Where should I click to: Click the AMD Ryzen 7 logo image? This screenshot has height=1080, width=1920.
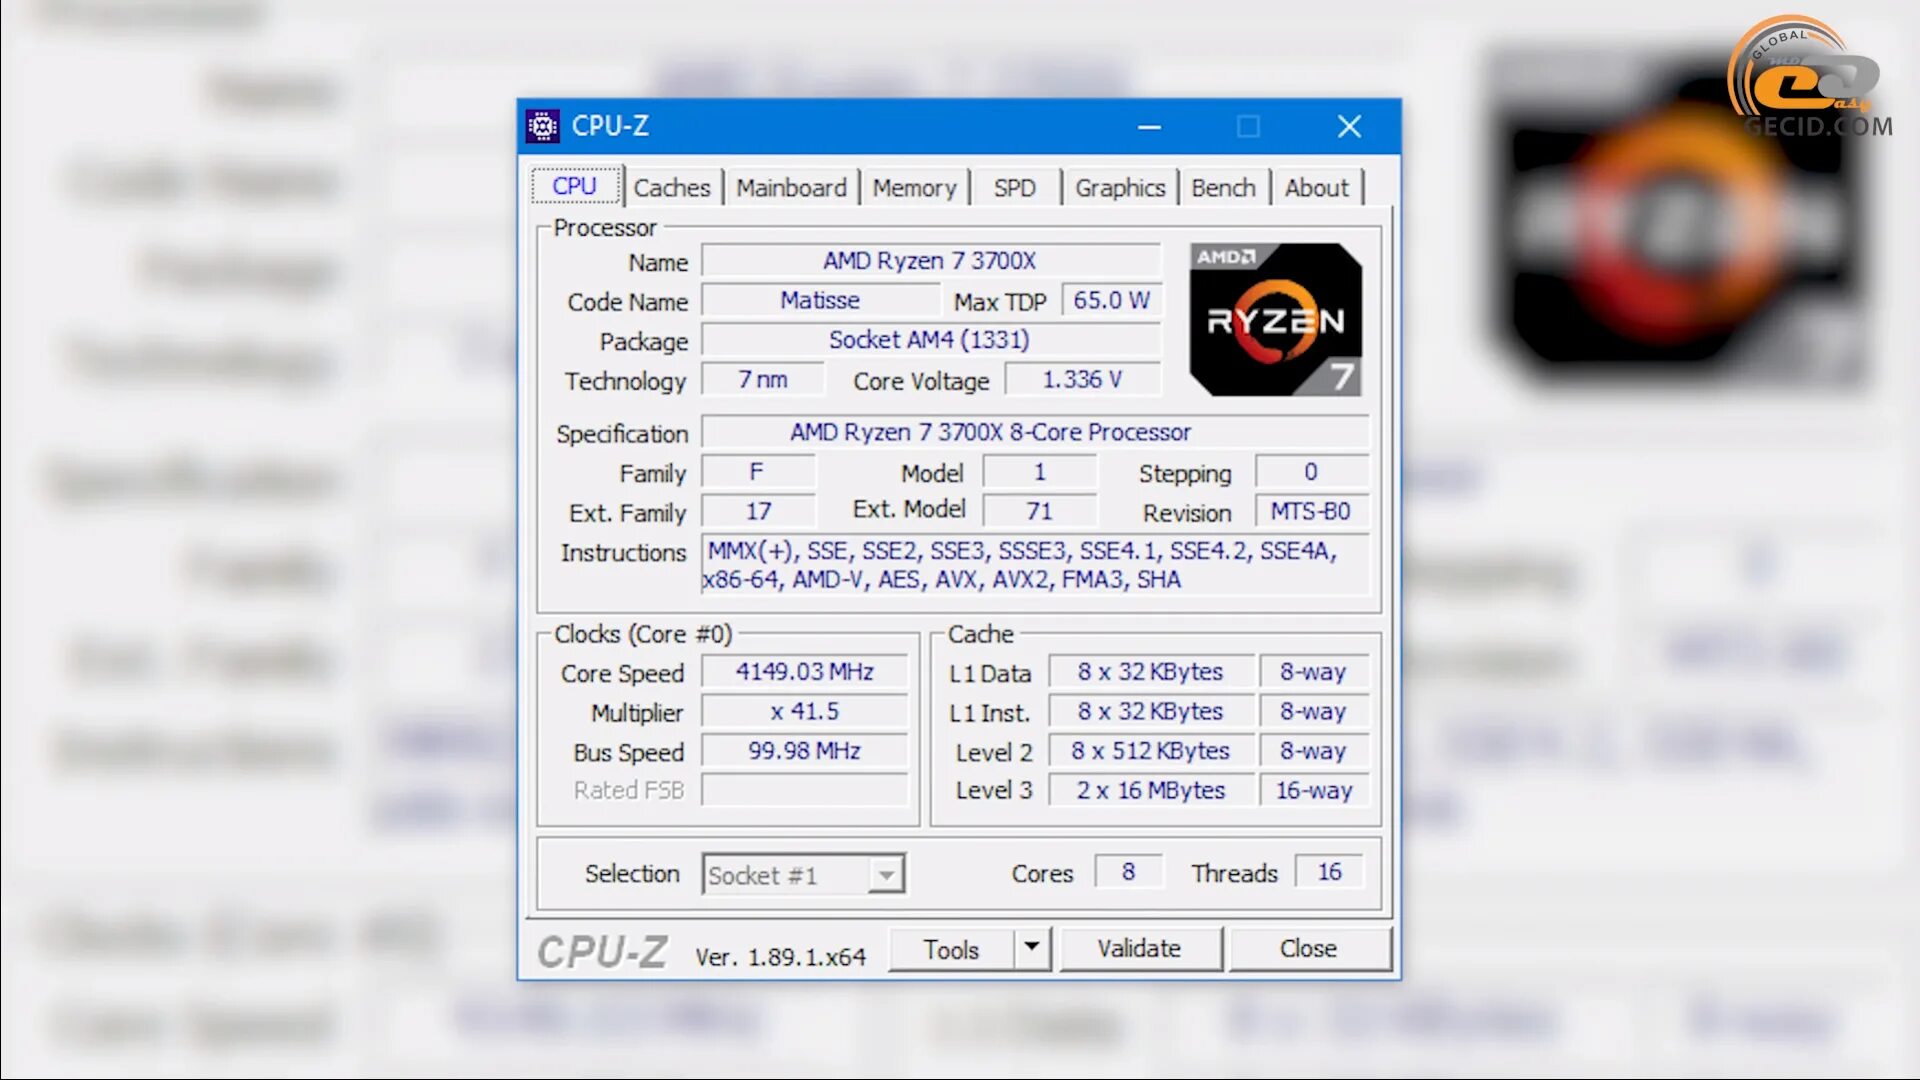coord(1275,320)
